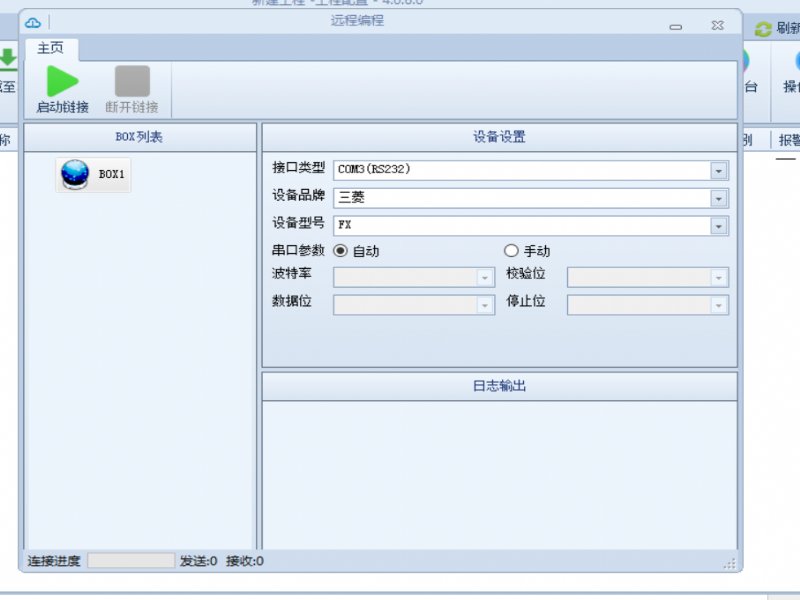Click the gray 断开链接 stop icon
The image size is (800, 600).
[132, 81]
